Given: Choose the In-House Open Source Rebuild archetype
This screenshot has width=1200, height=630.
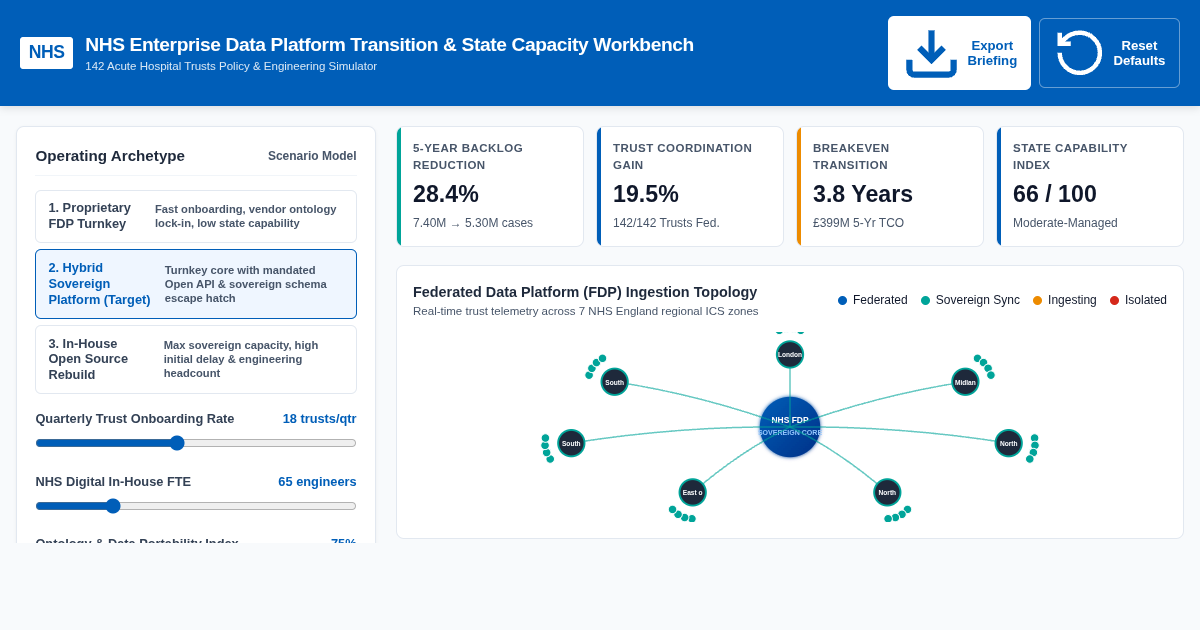Looking at the screenshot, I should (x=196, y=359).
